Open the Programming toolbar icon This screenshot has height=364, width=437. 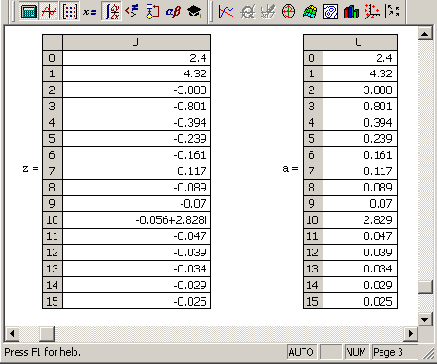(153, 11)
